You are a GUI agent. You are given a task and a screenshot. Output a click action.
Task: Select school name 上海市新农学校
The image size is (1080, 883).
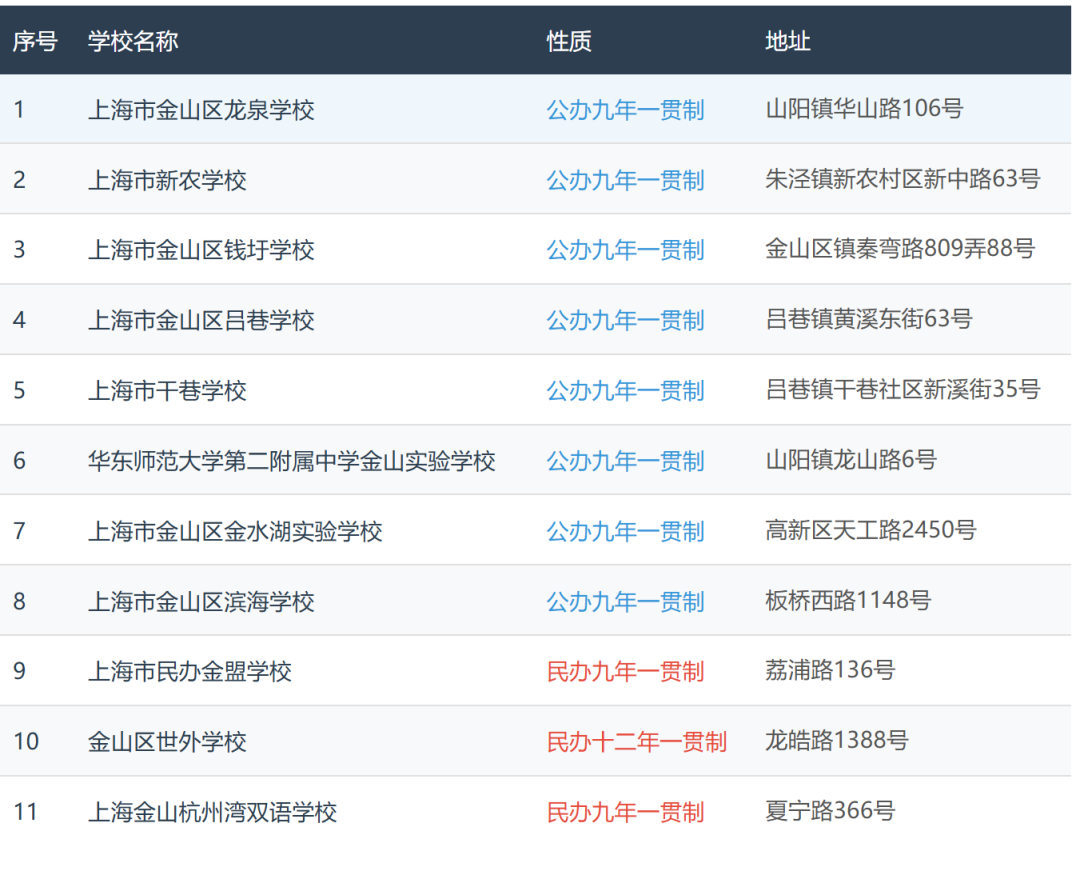[167, 180]
